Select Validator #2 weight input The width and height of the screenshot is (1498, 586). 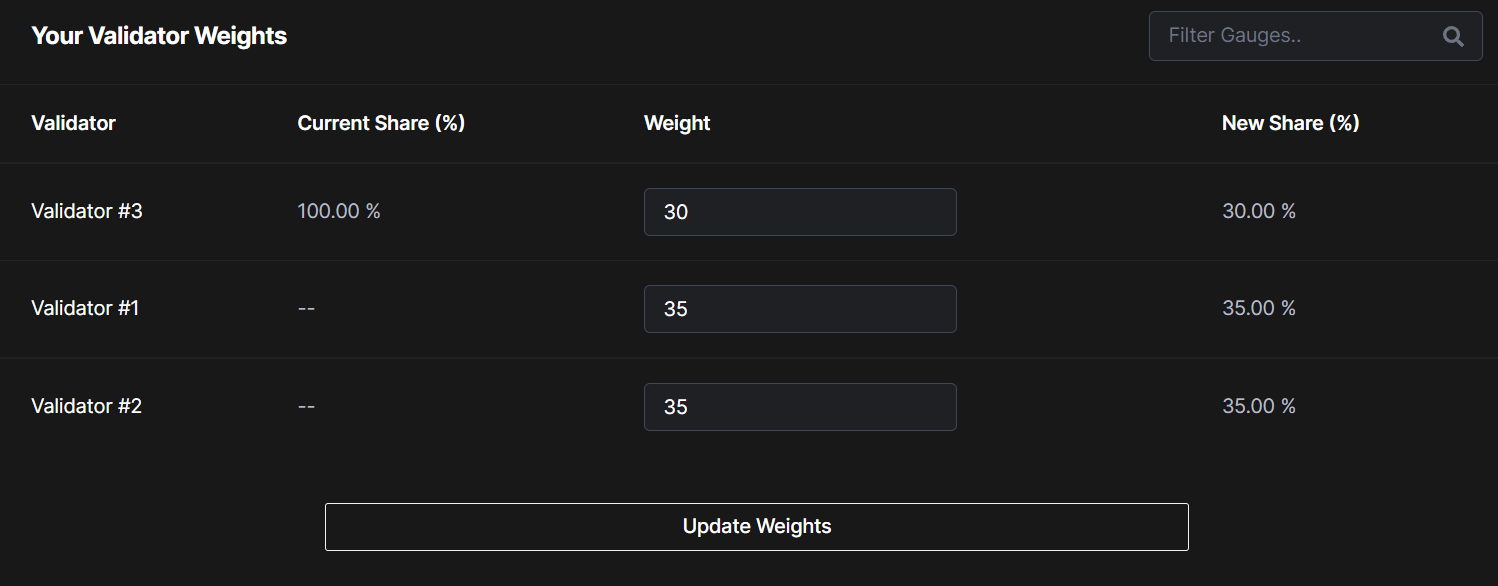click(800, 407)
